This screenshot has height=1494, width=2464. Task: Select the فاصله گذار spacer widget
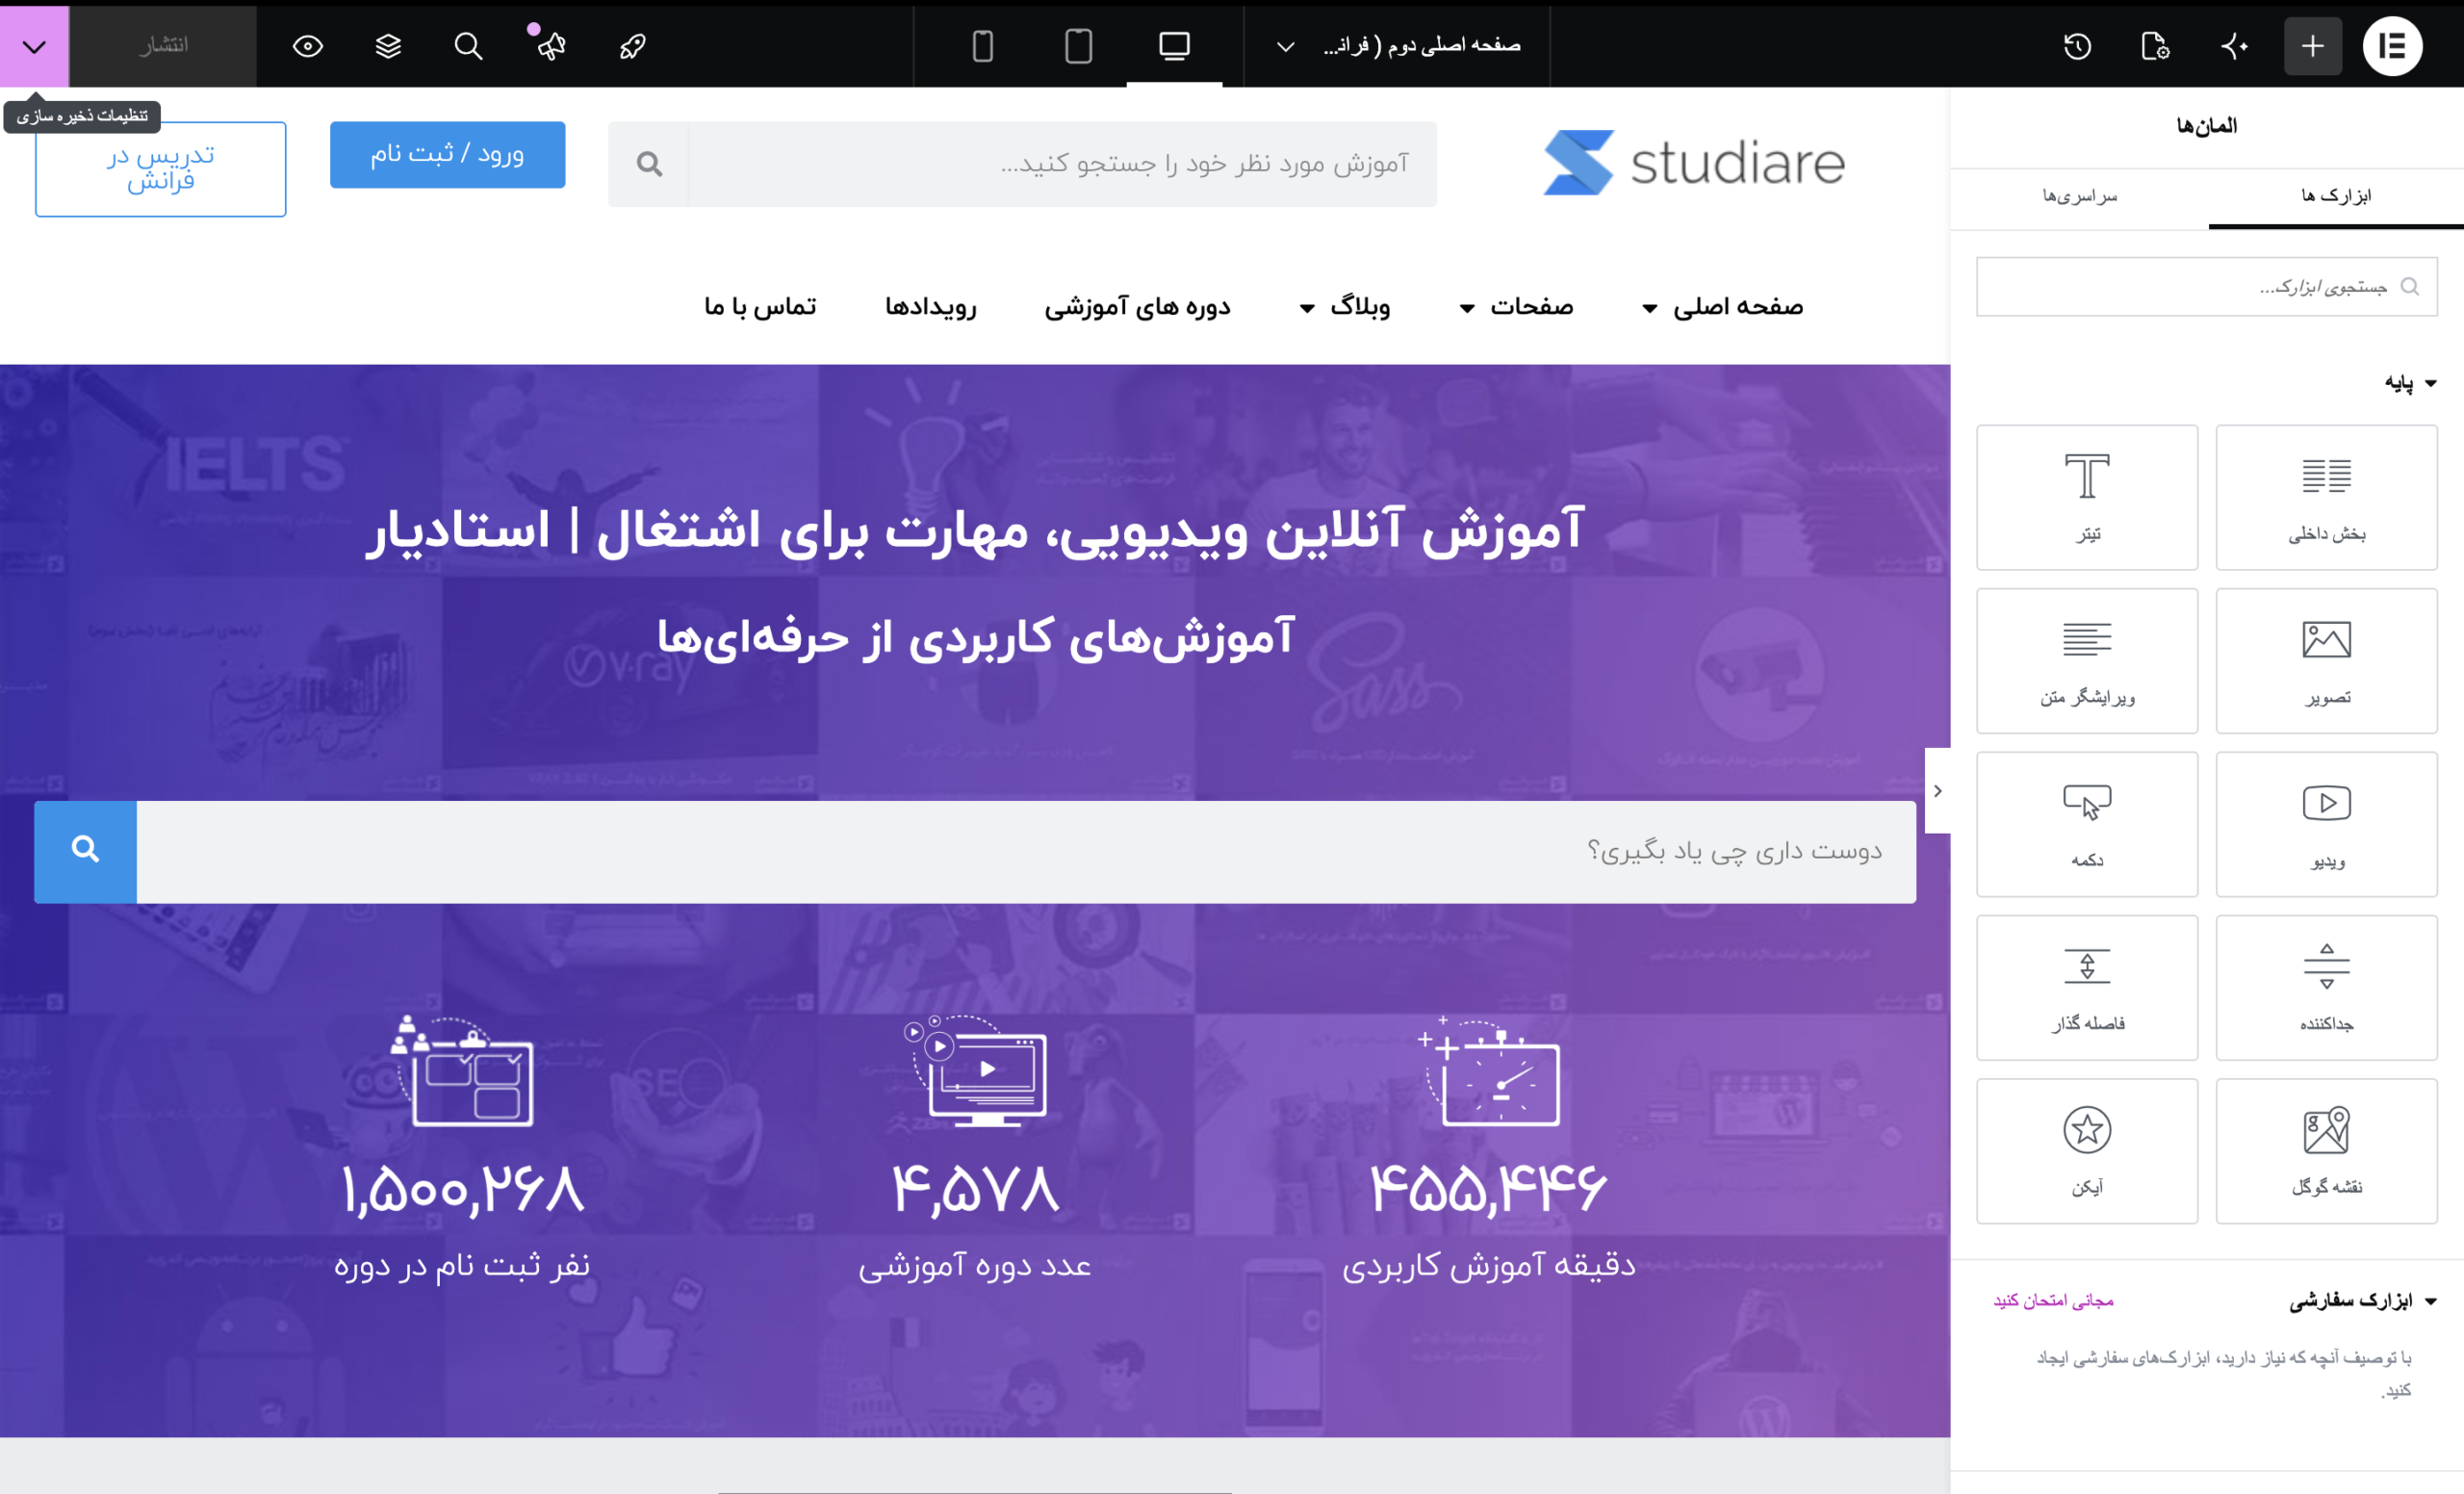[2087, 987]
